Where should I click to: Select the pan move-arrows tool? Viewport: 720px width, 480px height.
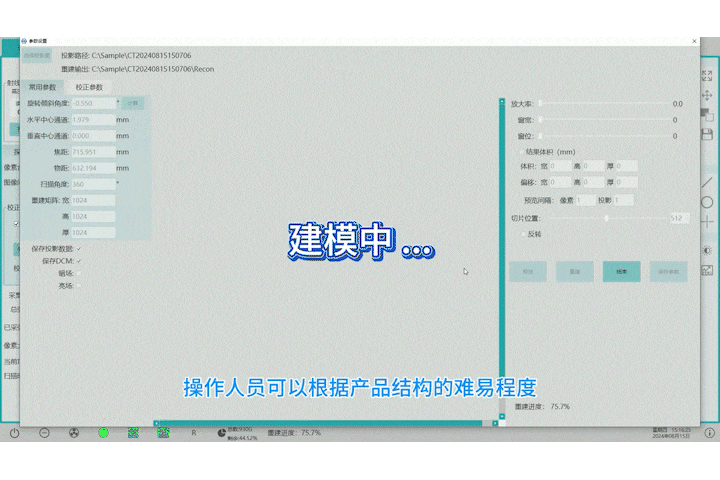tap(707, 95)
